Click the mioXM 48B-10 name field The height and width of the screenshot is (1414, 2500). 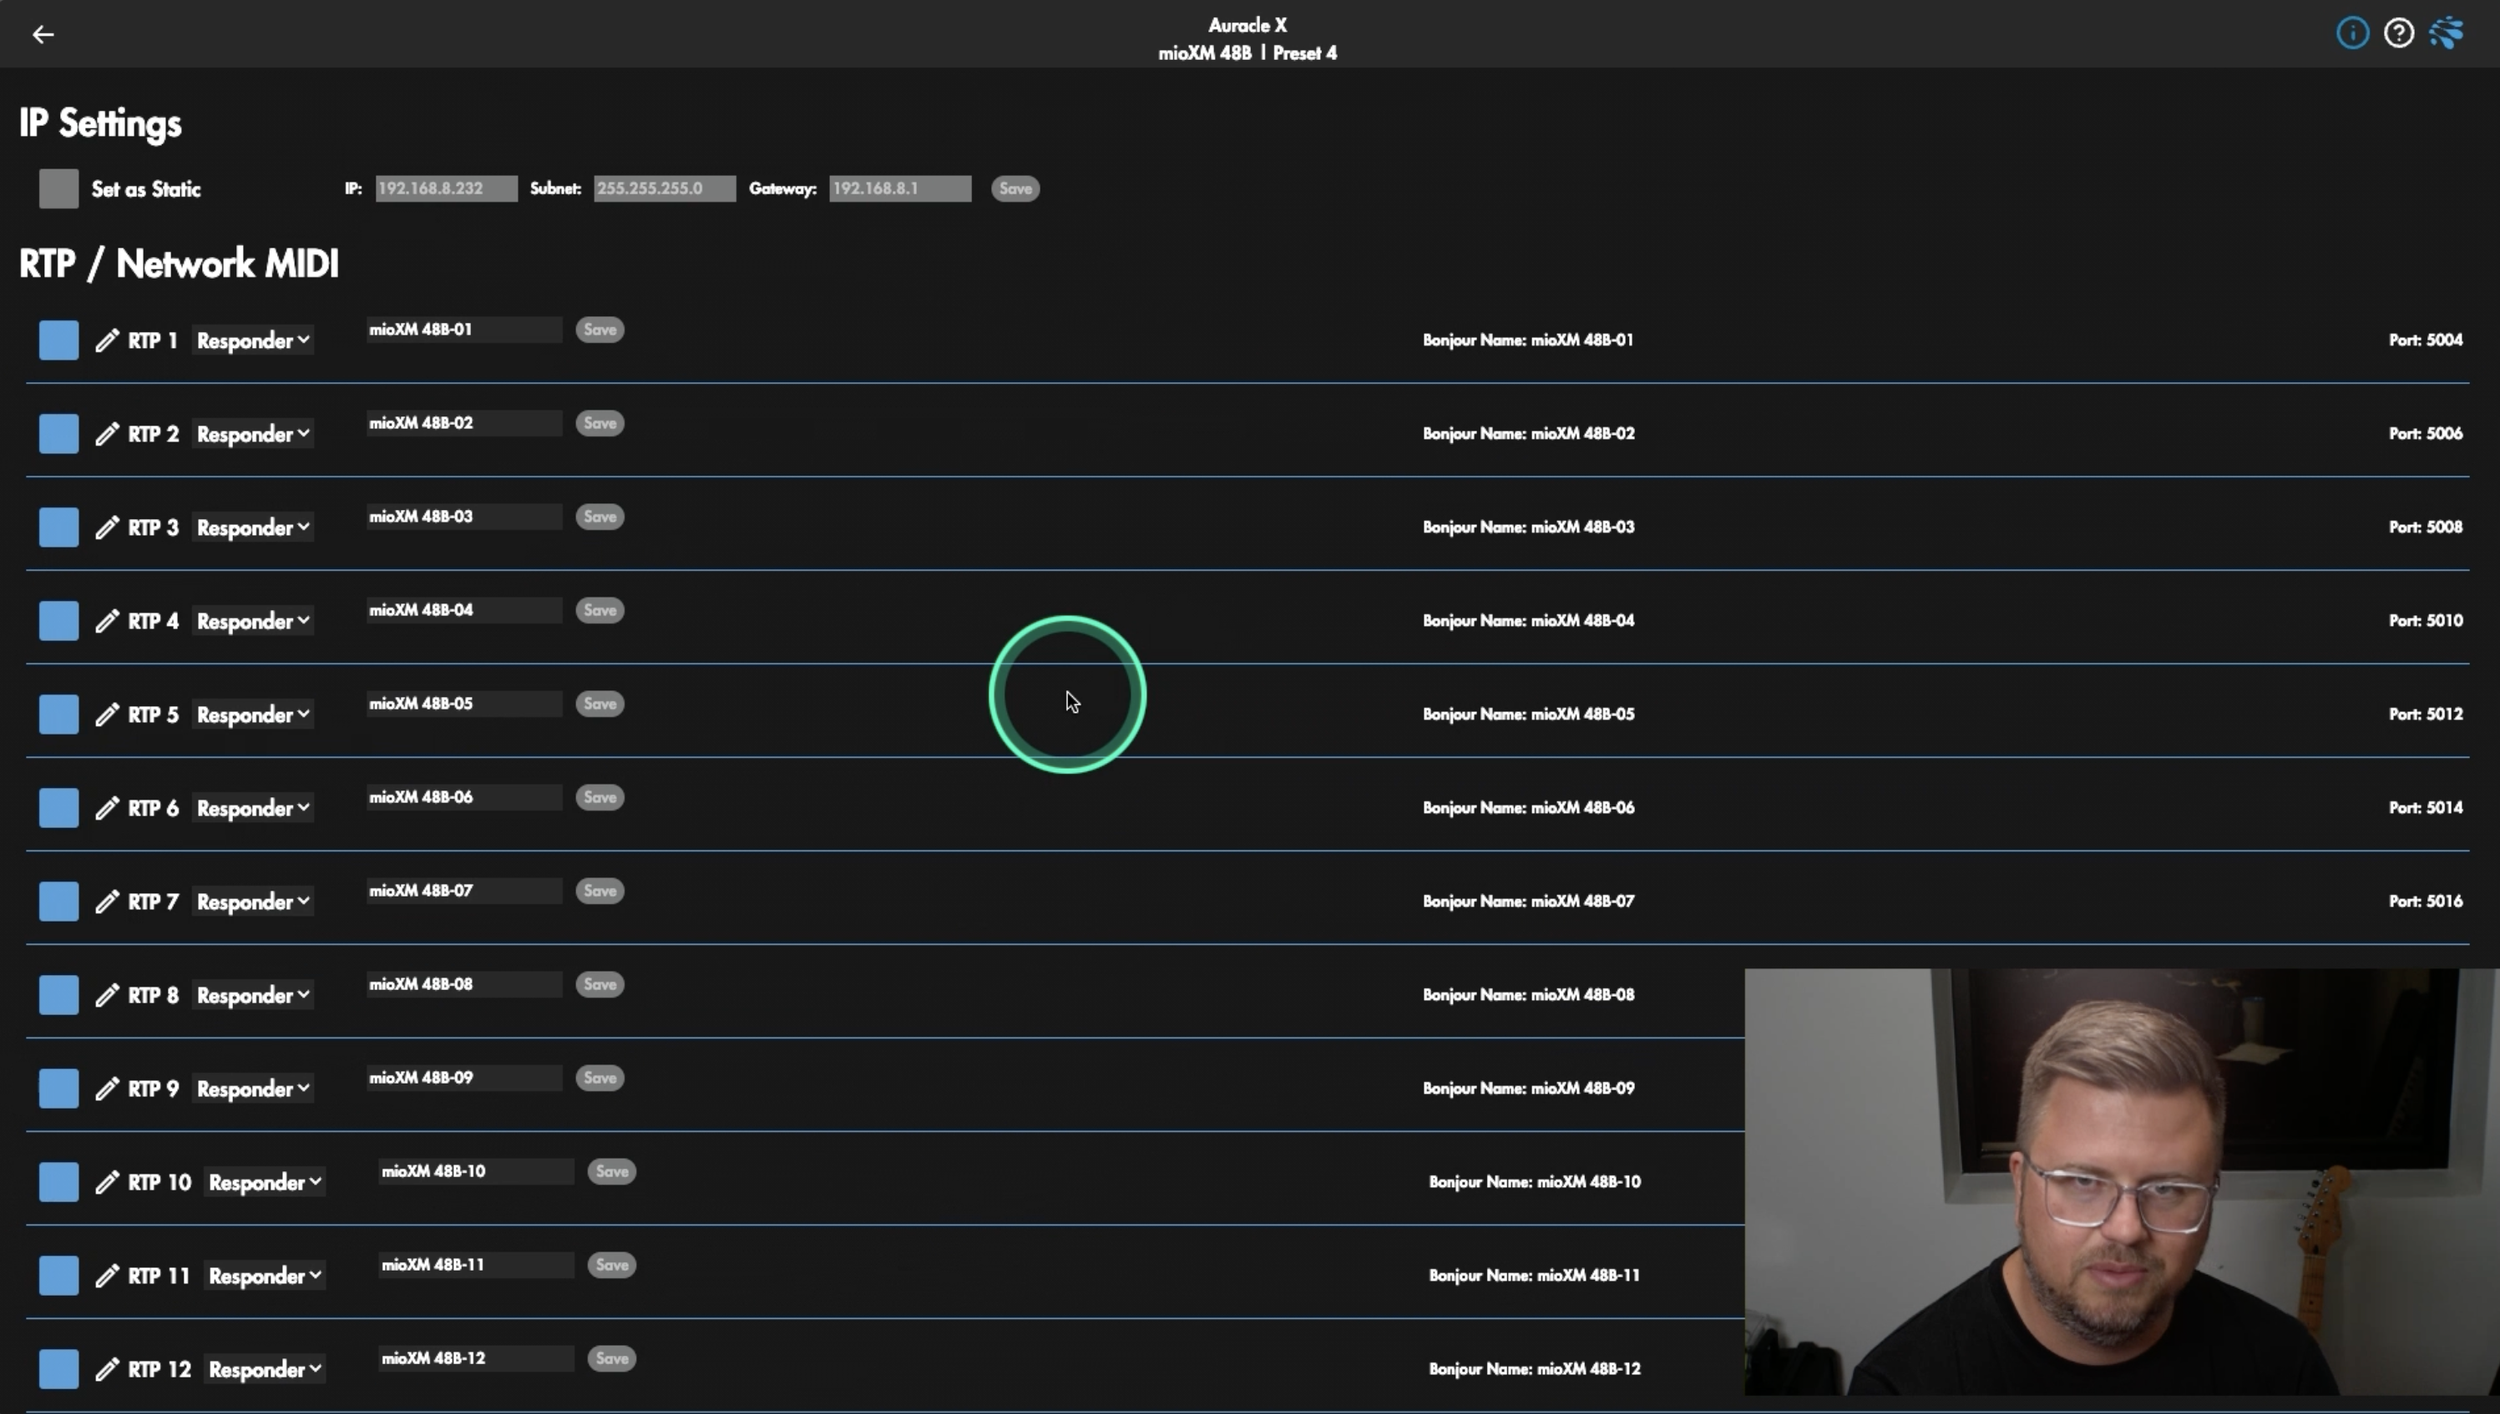click(x=476, y=1172)
